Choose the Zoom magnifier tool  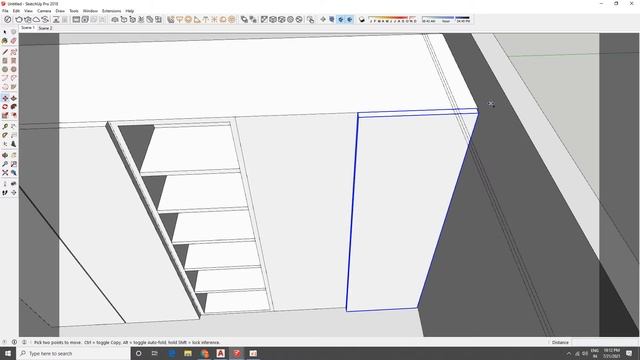click(5, 164)
